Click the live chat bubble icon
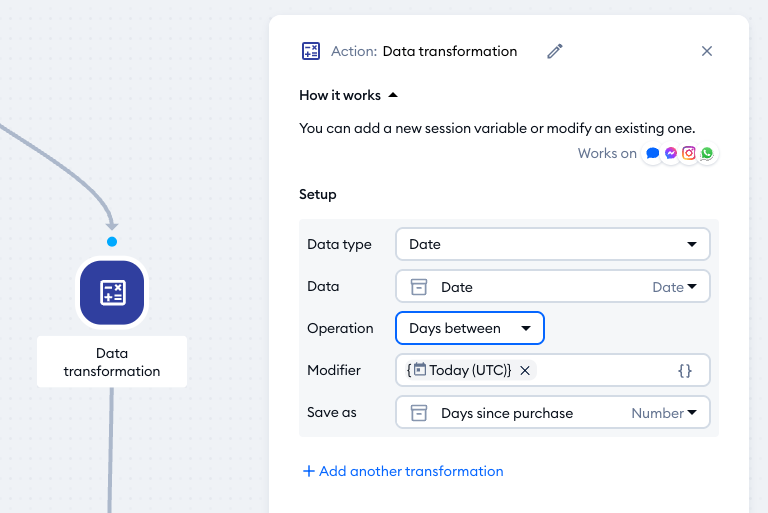 coord(653,154)
